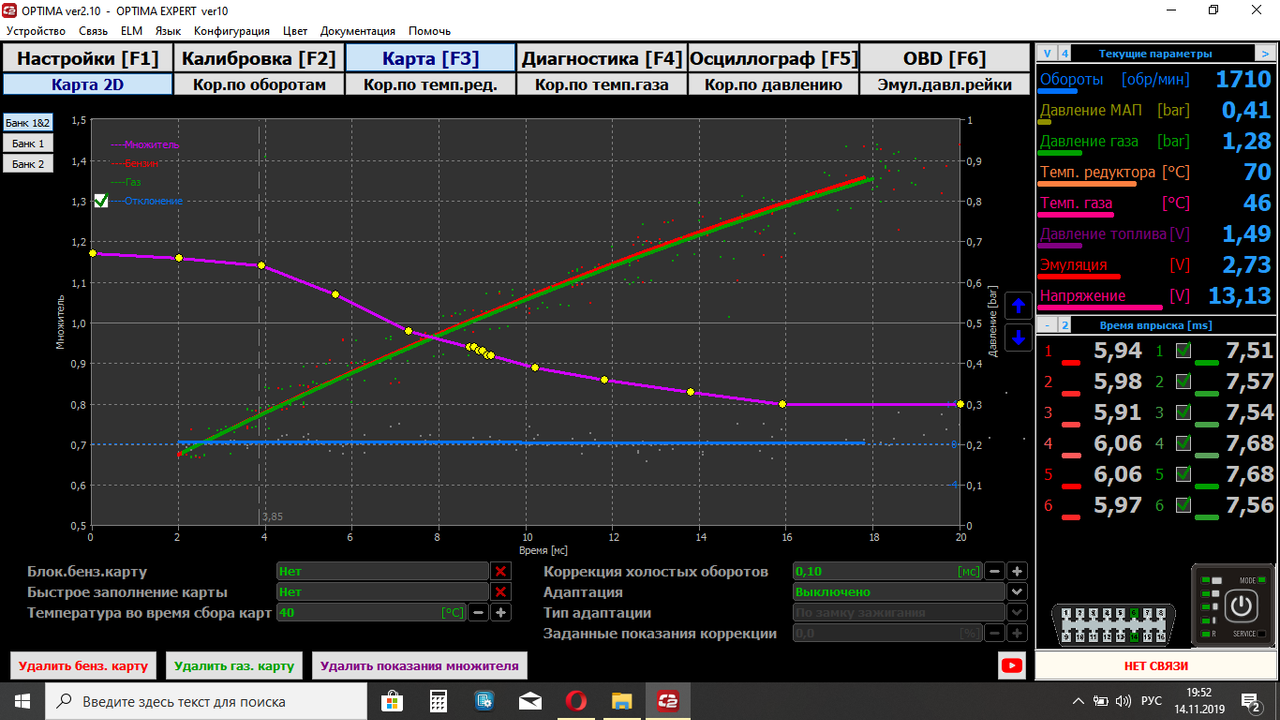Open the Microsoft Store taskbar icon
This screenshot has width=1280, height=720.
[392, 701]
